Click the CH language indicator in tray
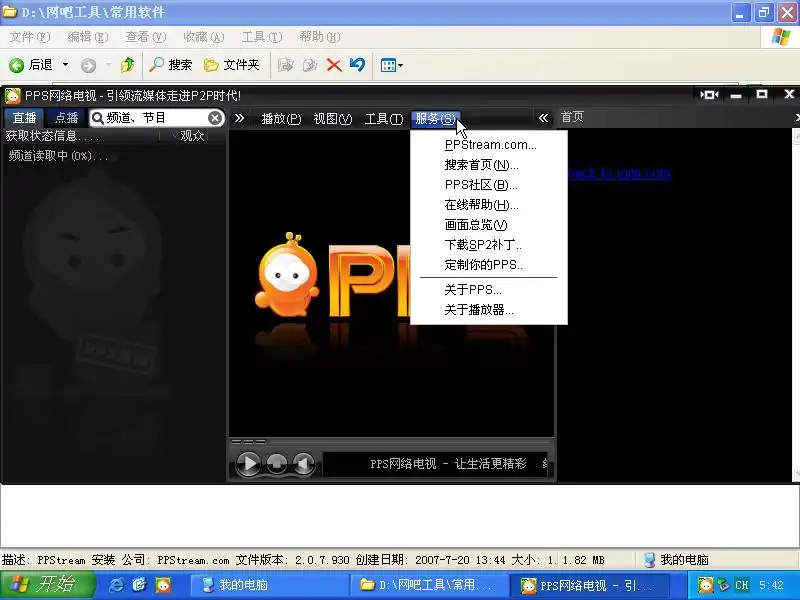 pos(741,585)
